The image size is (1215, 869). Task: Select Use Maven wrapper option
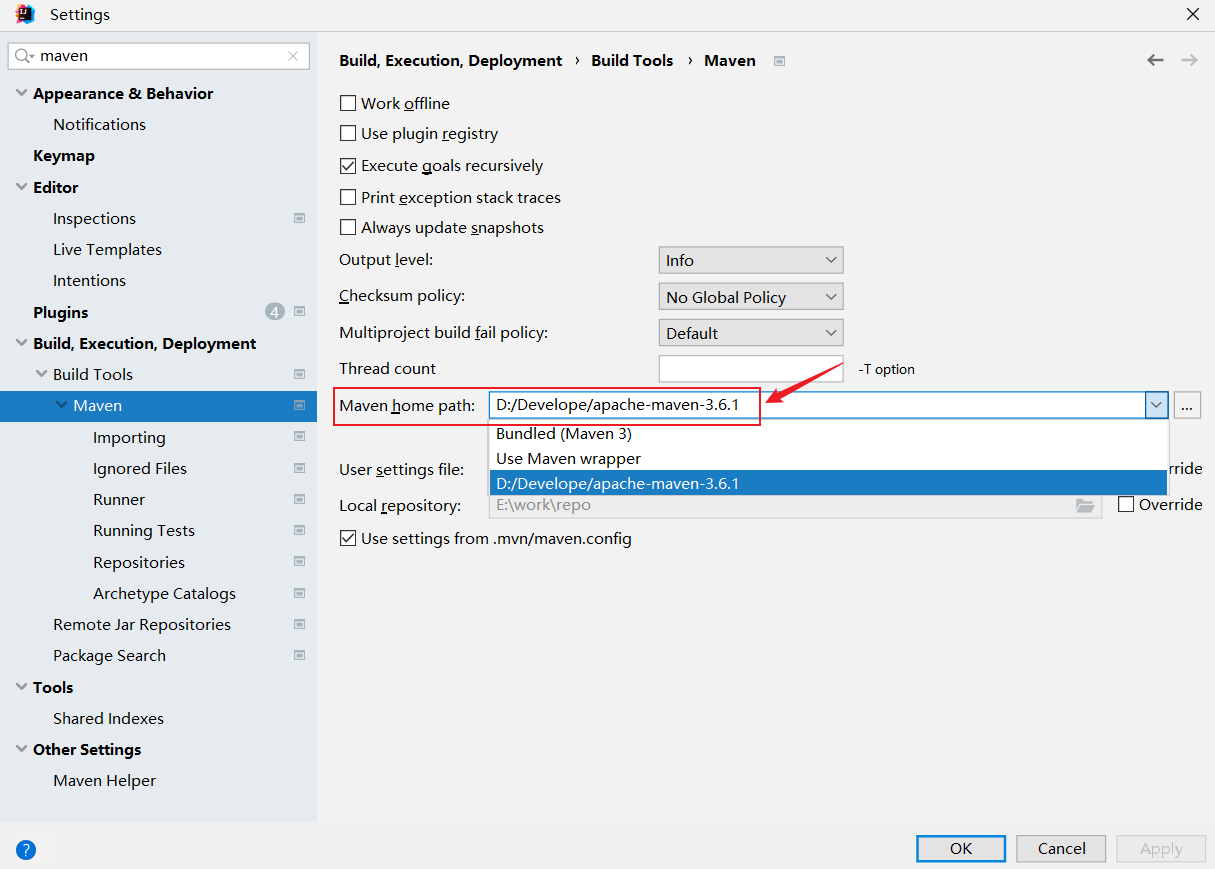[828, 458]
